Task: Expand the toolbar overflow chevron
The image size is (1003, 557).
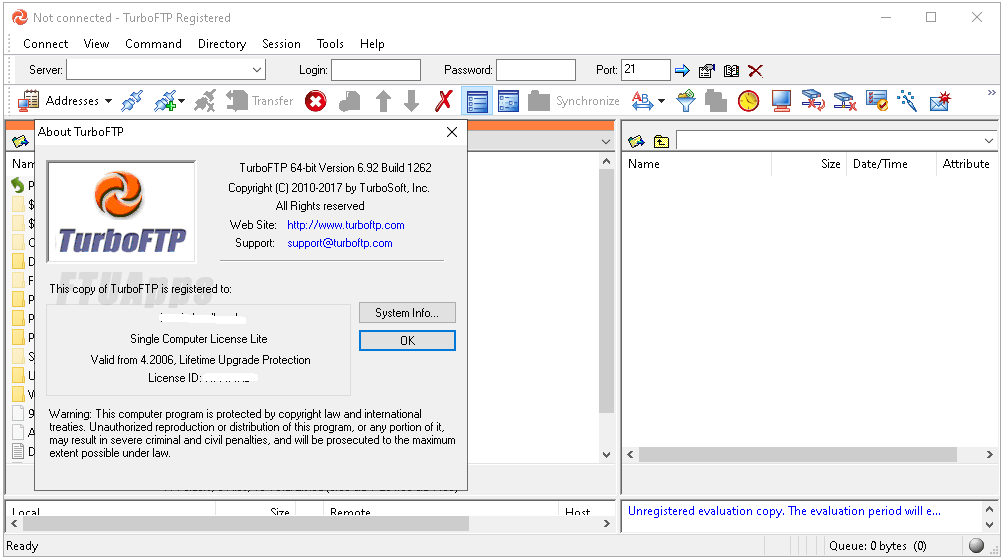Action: 991,93
